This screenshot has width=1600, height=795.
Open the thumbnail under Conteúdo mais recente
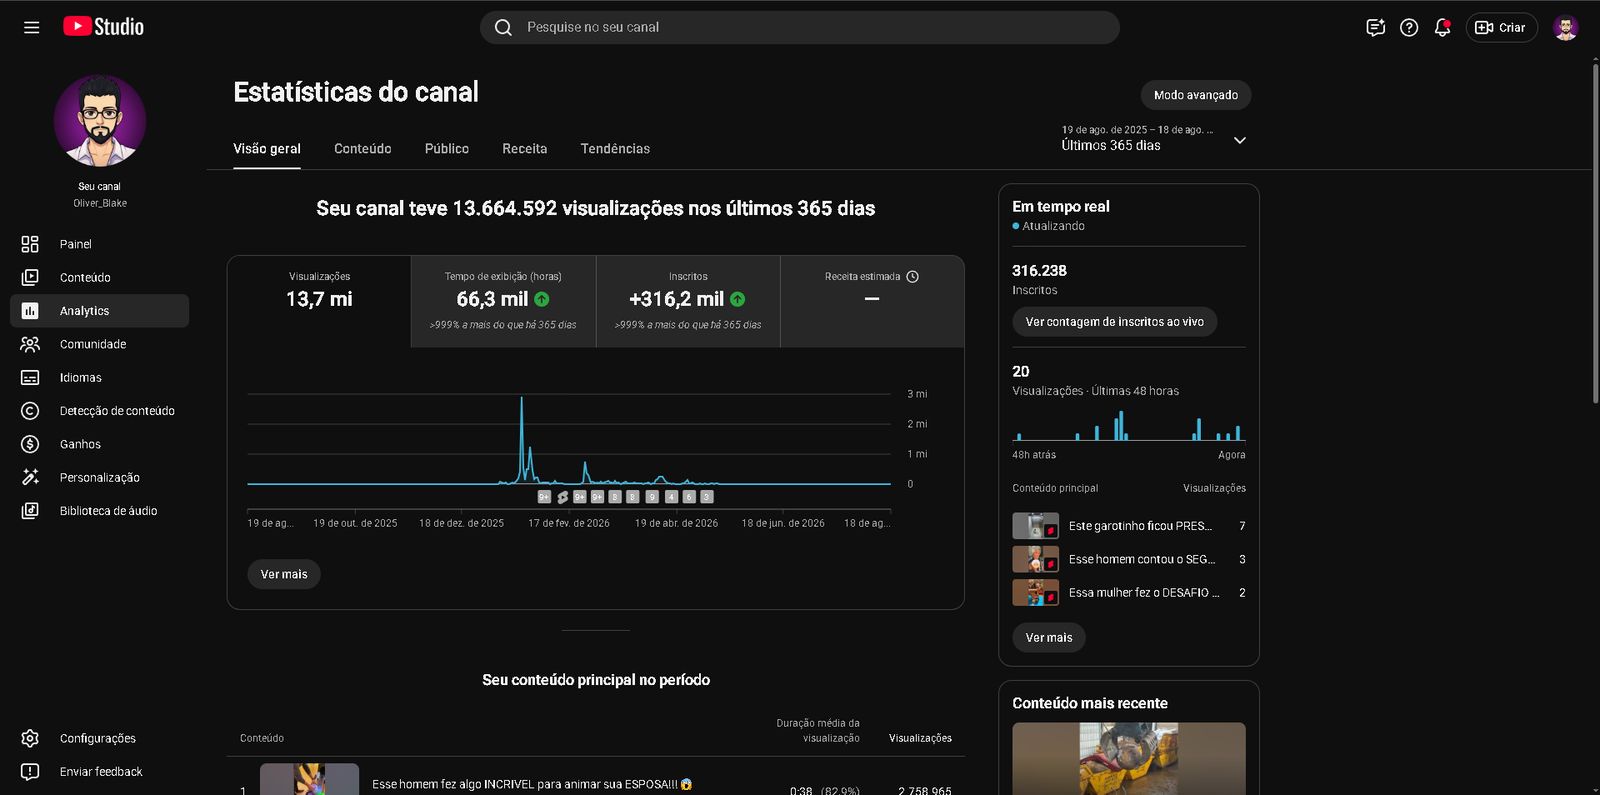tap(1129, 759)
